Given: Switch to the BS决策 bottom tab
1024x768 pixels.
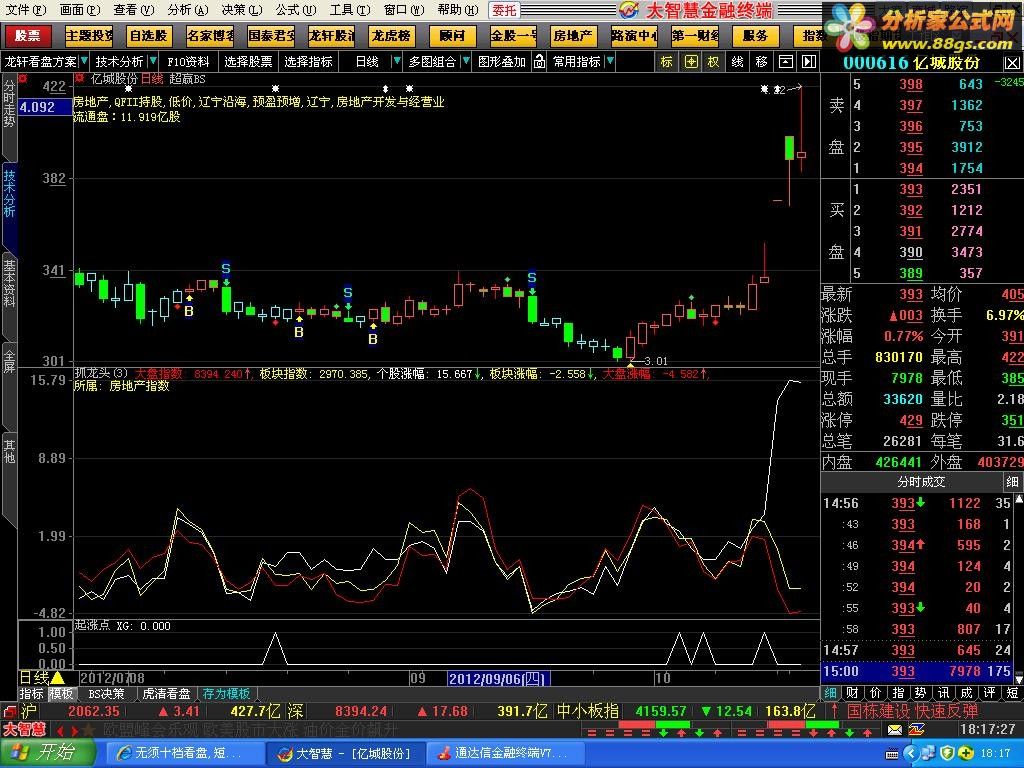Looking at the screenshot, I should (106, 694).
